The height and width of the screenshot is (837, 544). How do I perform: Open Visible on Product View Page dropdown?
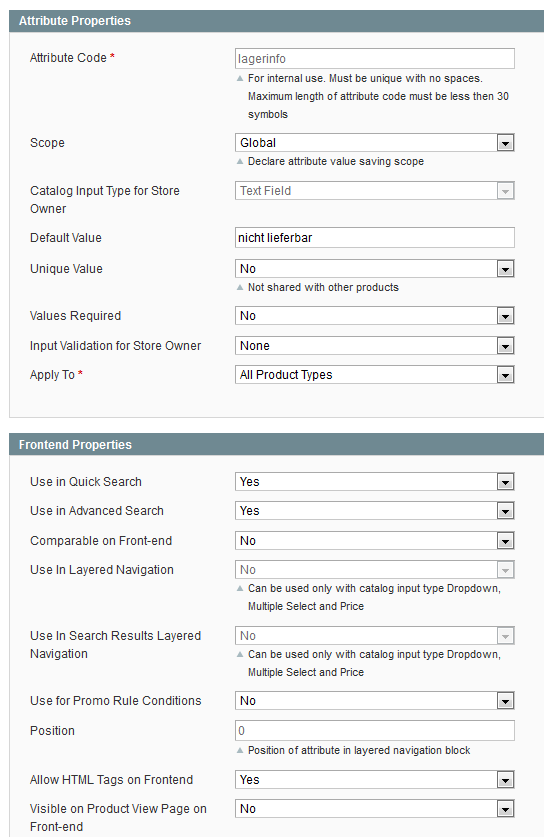[374, 809]
